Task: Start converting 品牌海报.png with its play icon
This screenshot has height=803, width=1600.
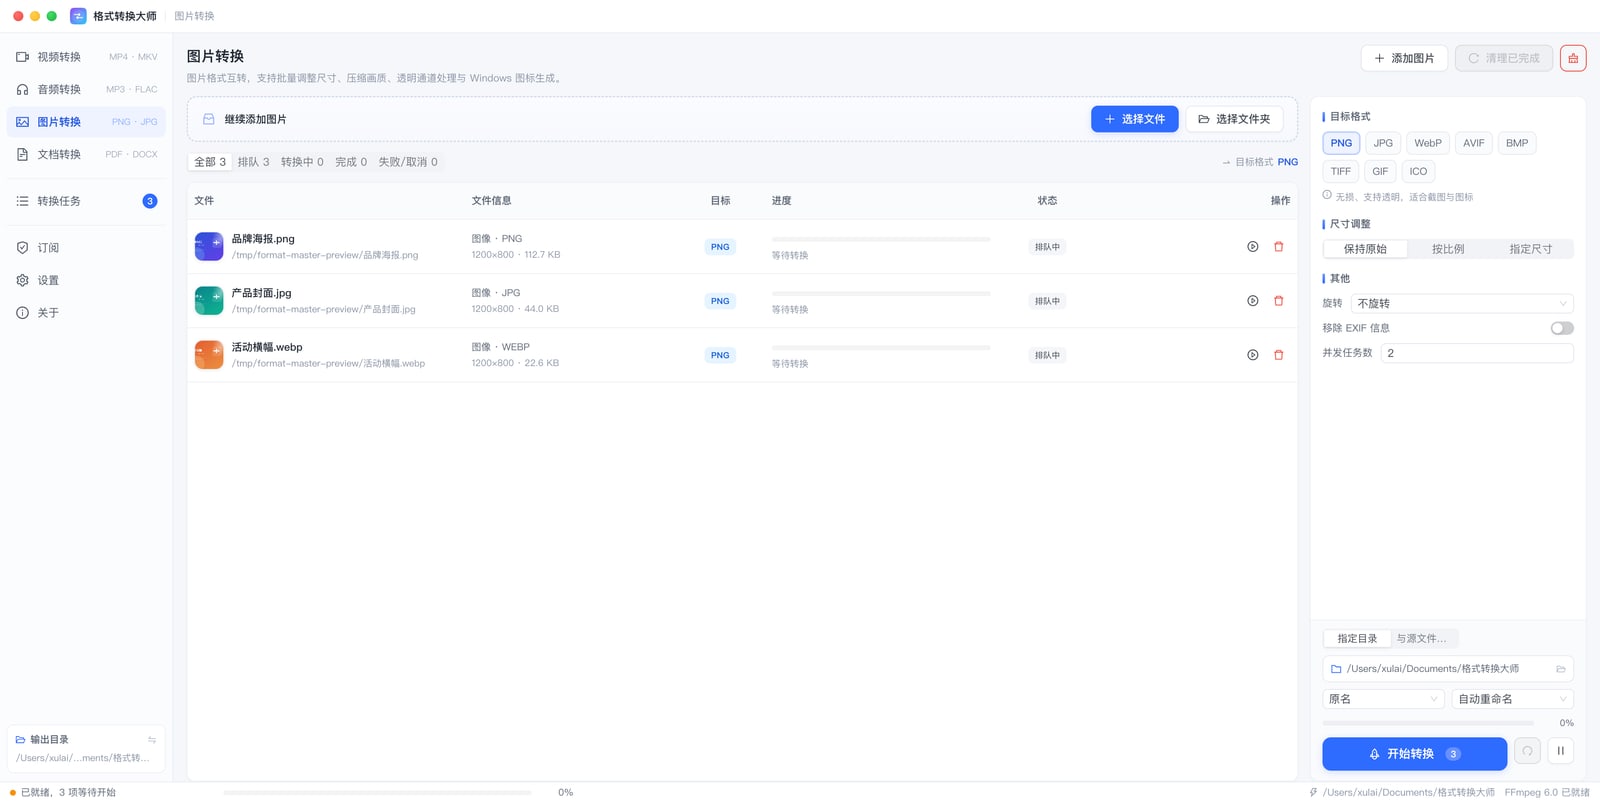Action: [x=1253, y=247]
